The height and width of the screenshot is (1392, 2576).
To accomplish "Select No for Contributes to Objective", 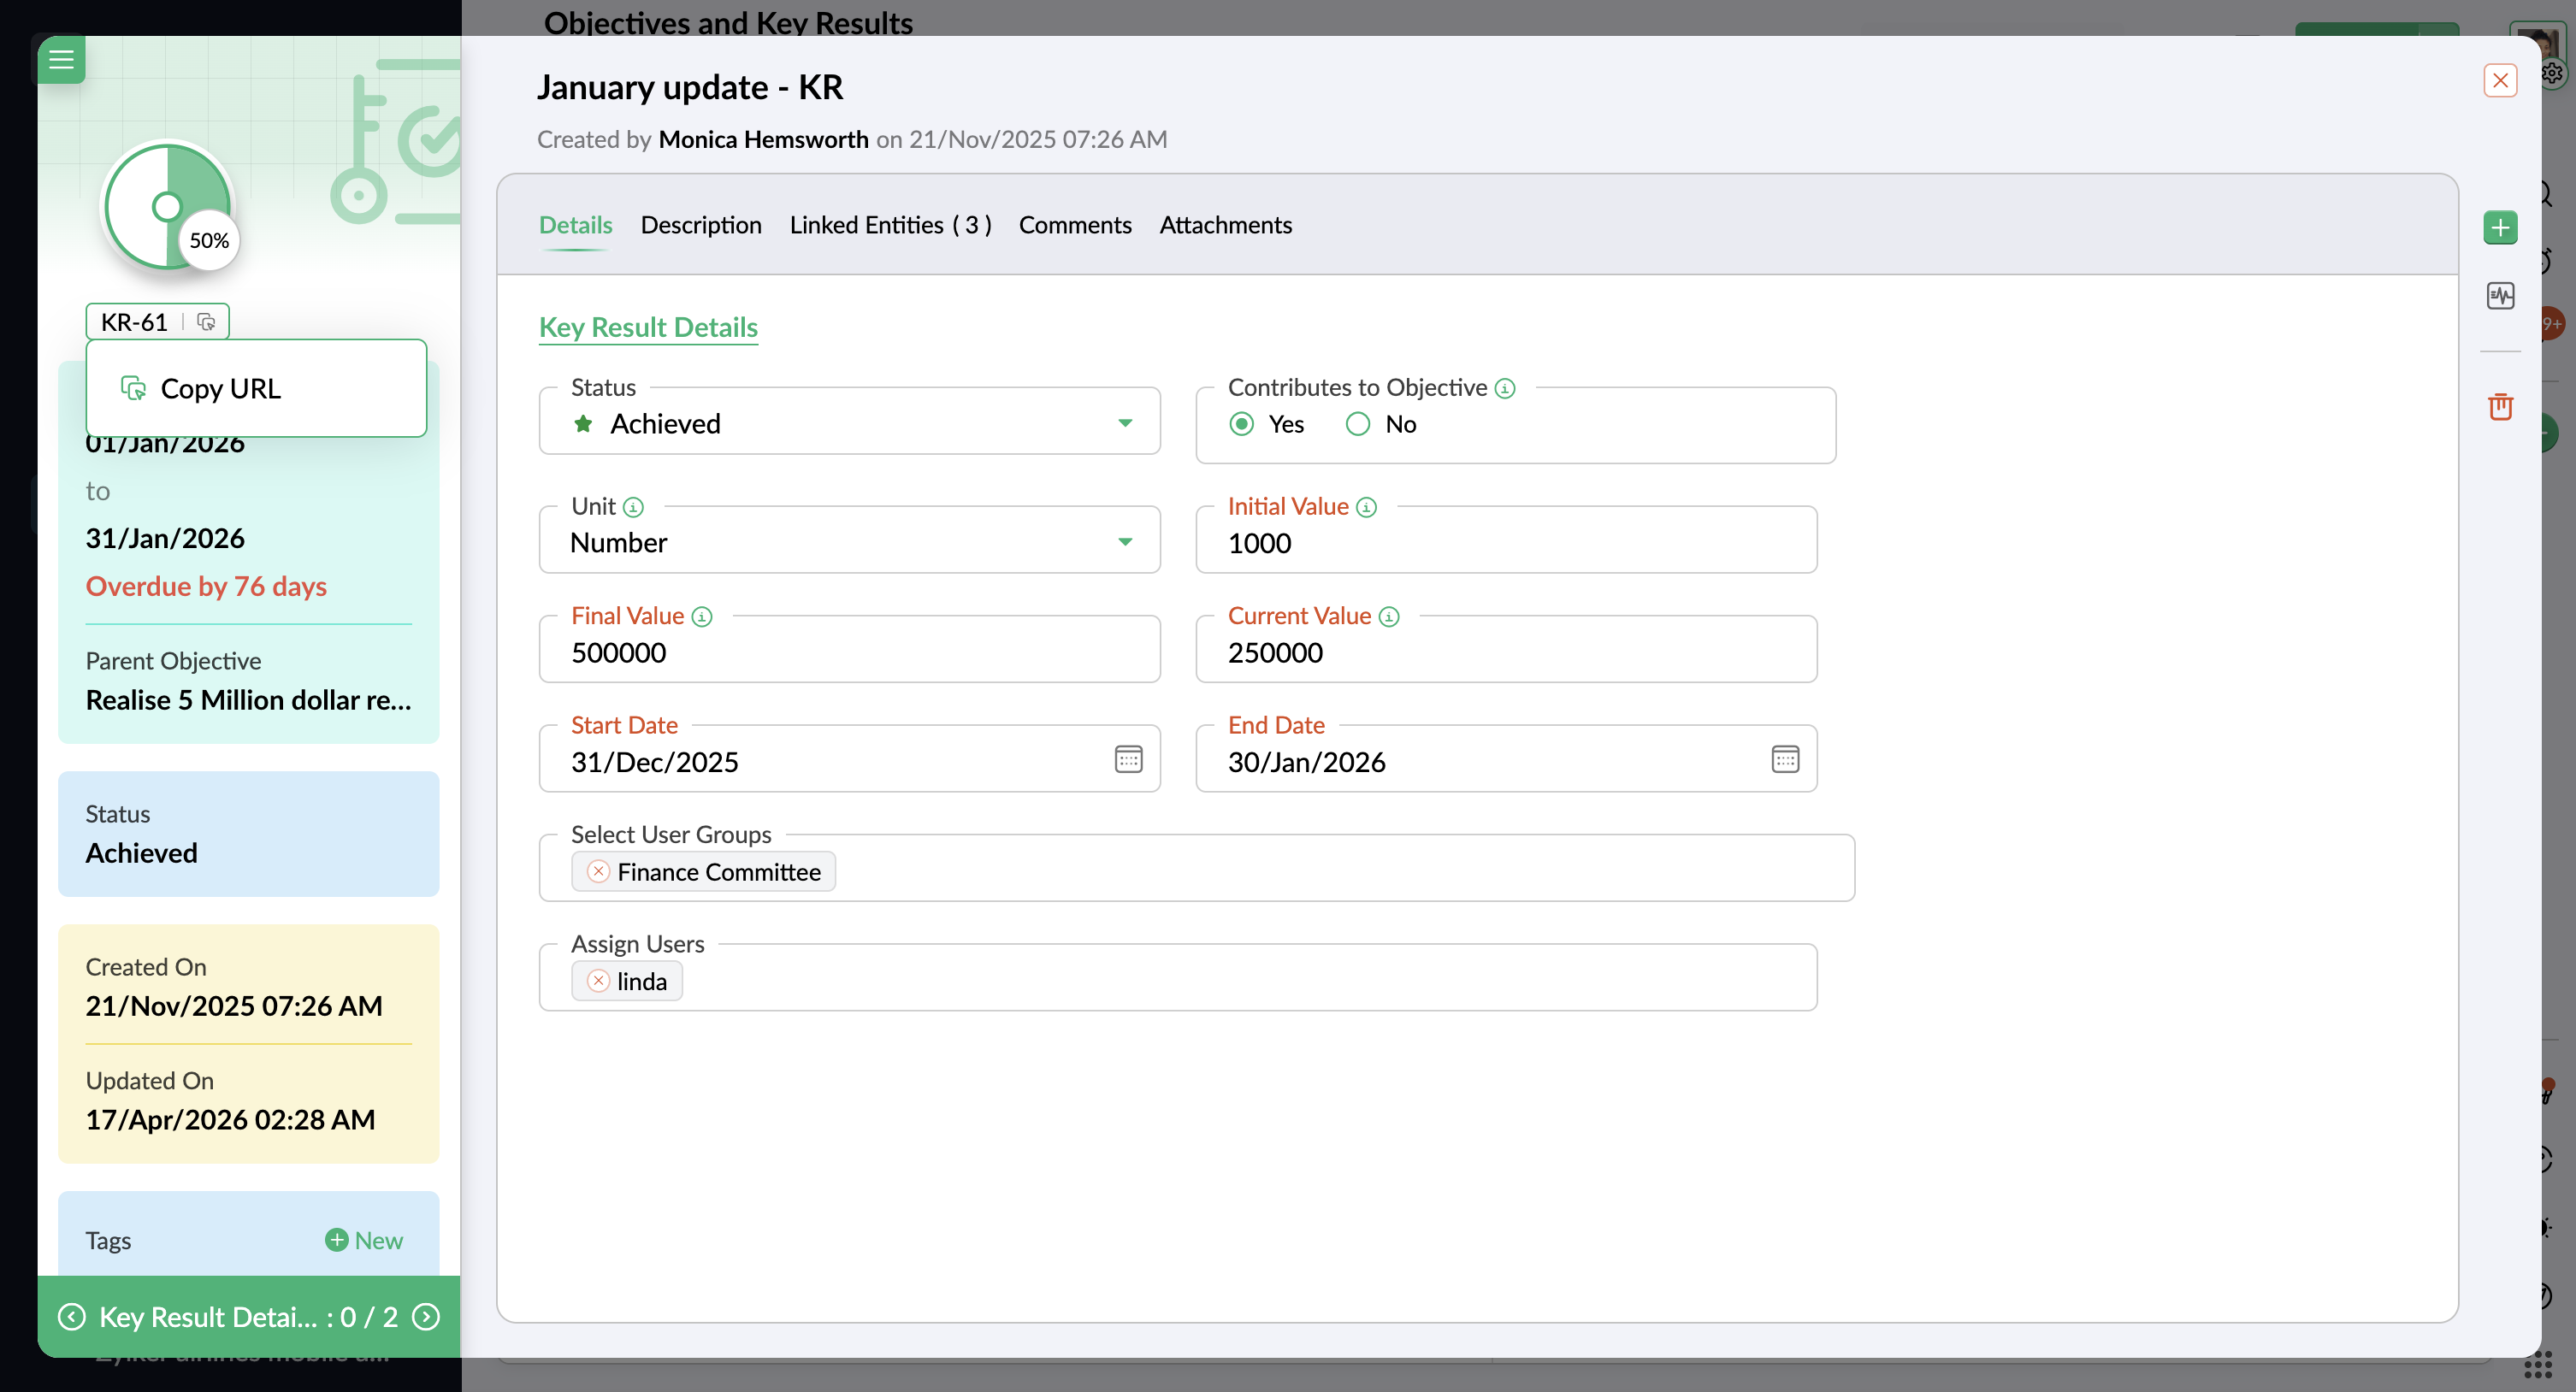I will point(1358,424).
